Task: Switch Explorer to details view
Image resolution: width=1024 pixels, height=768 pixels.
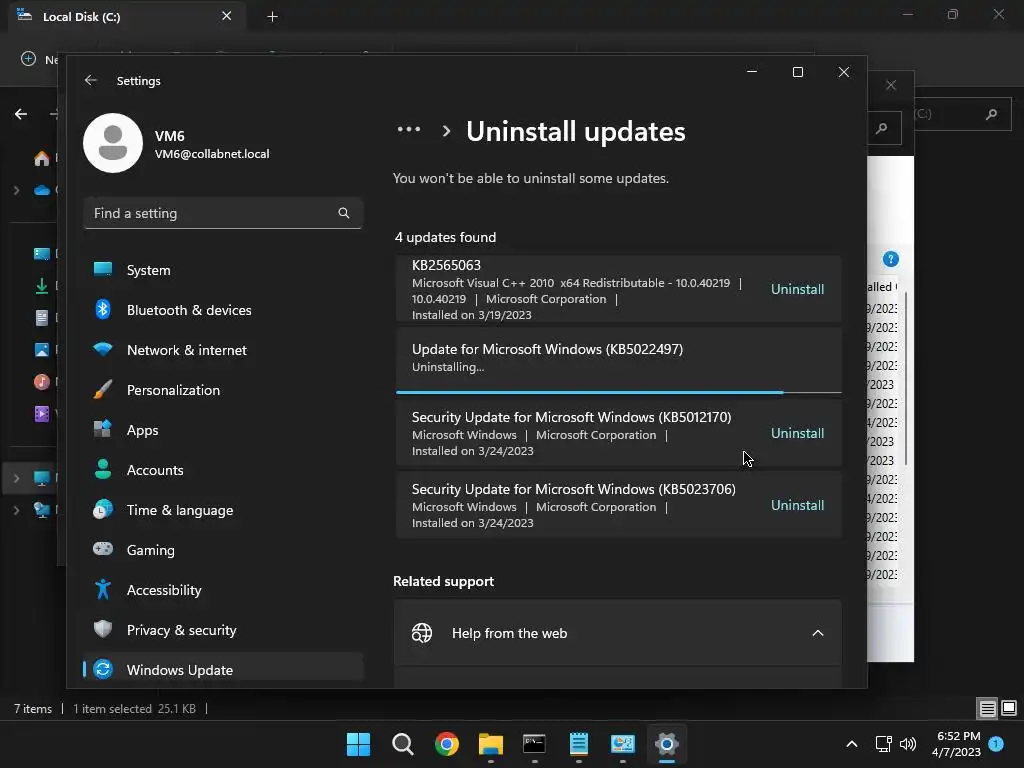Action: pos(987,708)
